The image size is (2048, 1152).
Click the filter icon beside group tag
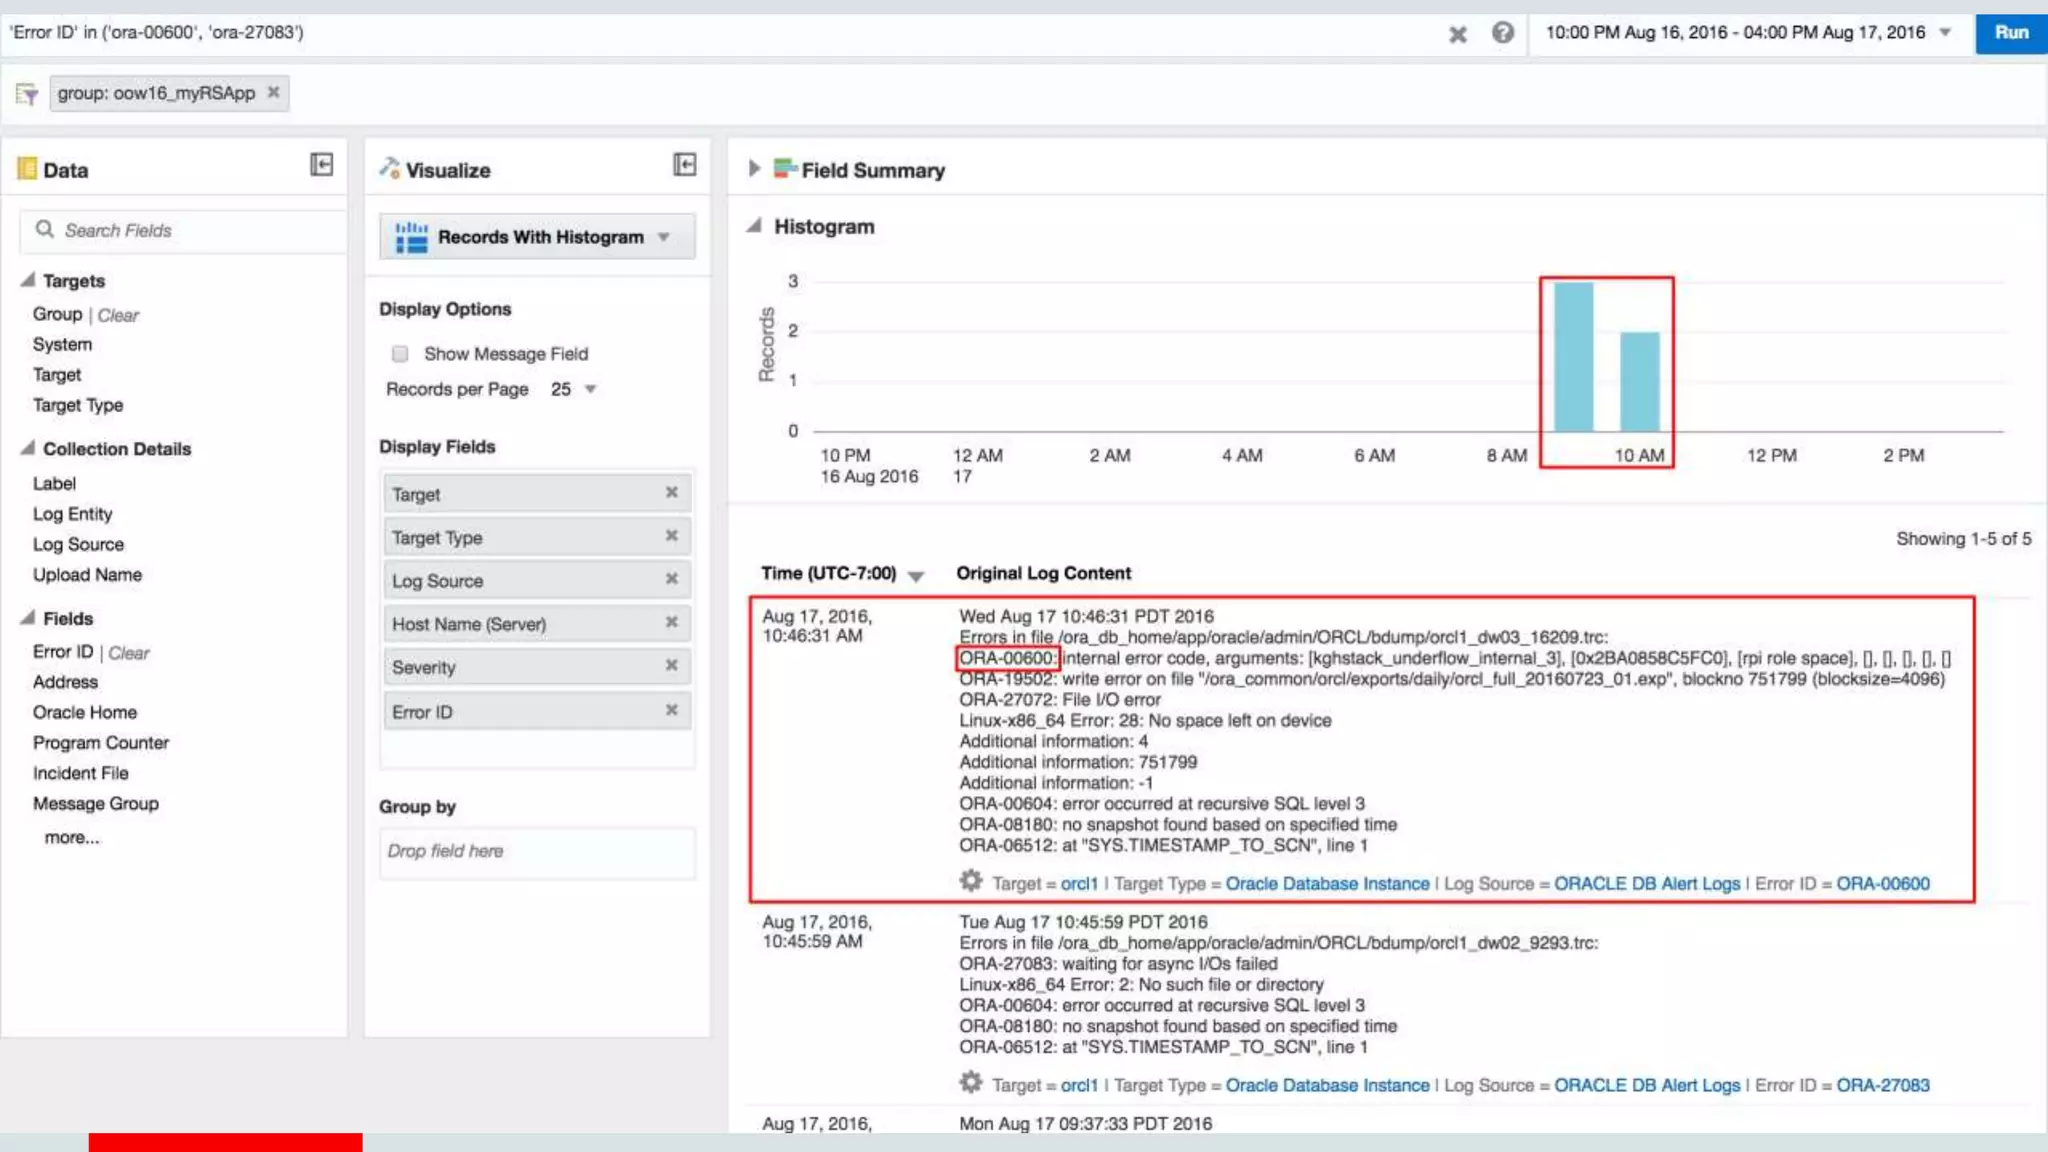click(26, 94)
